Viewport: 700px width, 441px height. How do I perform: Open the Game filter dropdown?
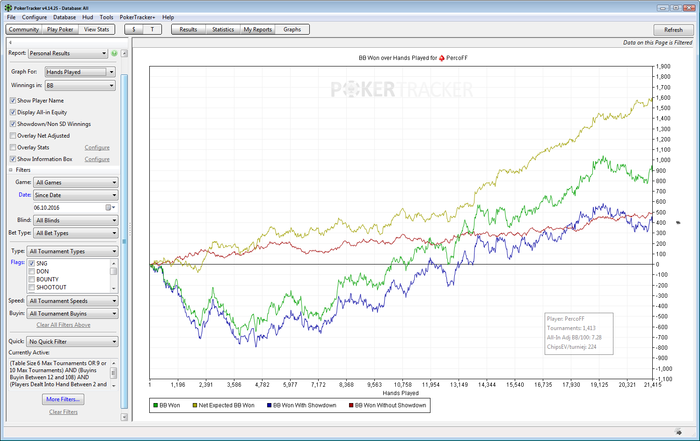click(x=75, y=183)
